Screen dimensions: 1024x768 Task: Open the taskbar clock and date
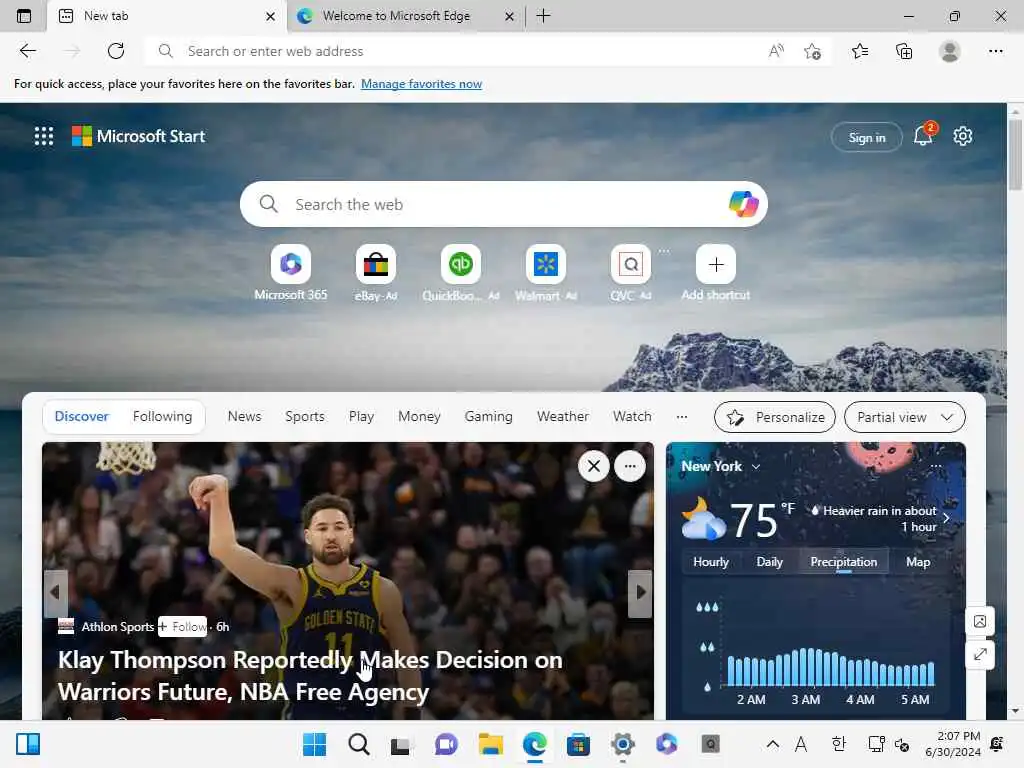[x=953, y=744]
